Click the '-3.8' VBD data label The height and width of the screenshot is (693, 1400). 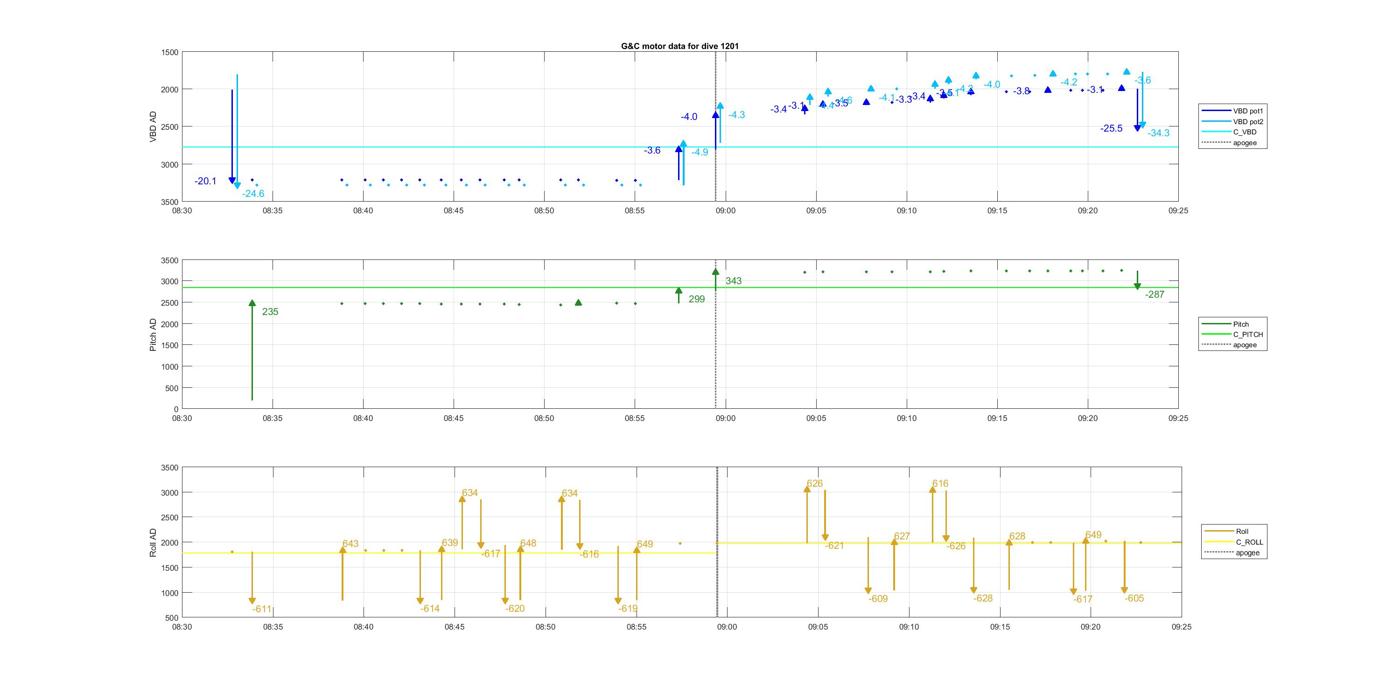click(x=1021, y=91)
